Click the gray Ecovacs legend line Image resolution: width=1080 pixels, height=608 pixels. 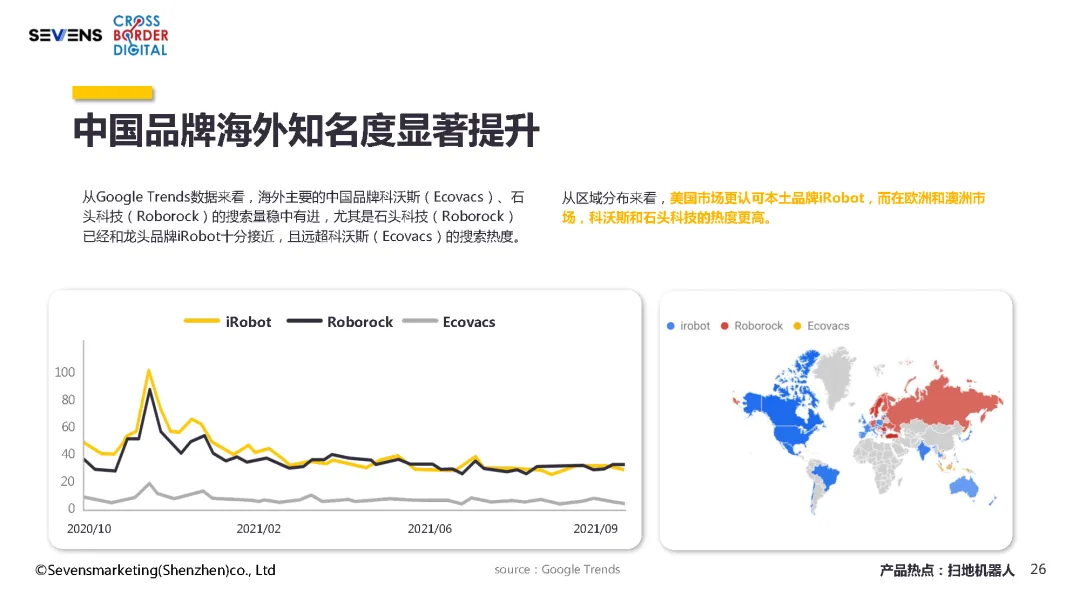click(x=419, y=321)
